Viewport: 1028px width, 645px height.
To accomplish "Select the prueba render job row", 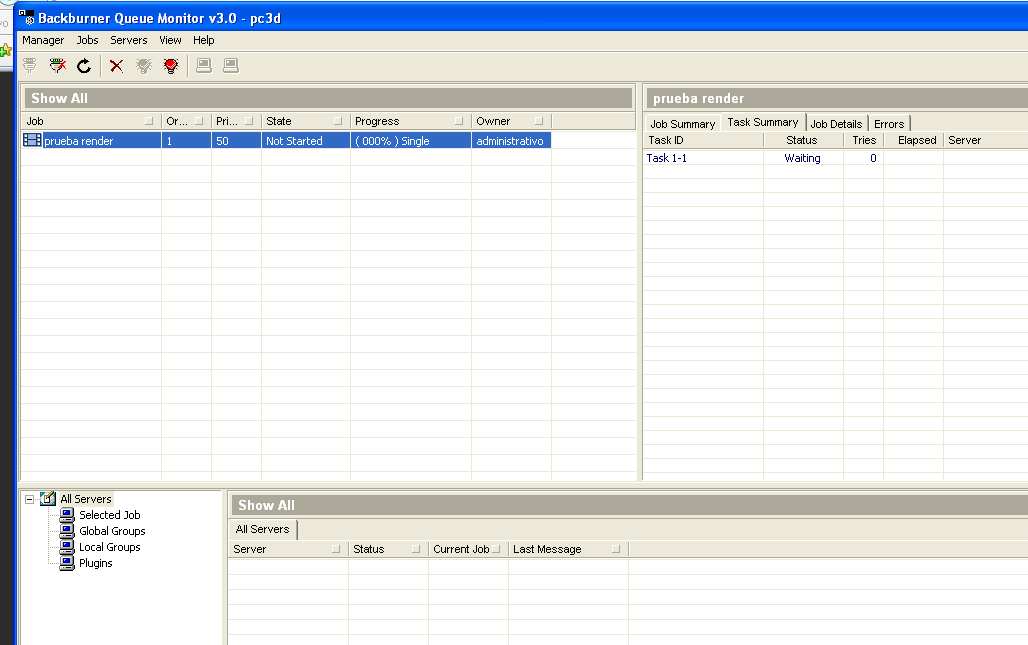I will 286,140.
